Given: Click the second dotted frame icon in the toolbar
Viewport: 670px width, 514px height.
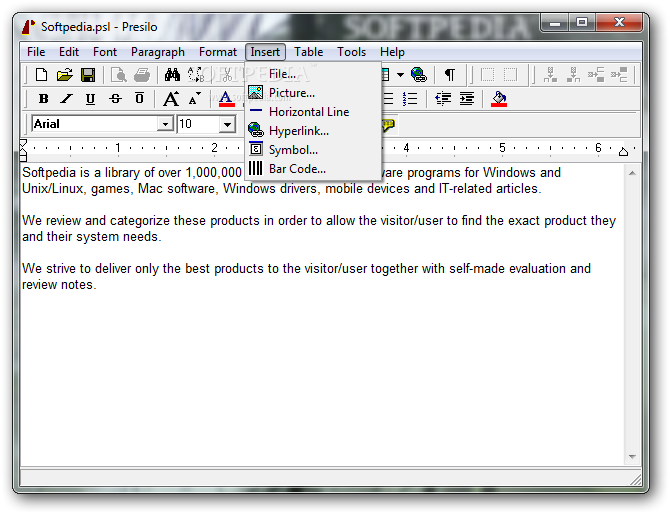Looking at the screenshot, I should pos(510,75).
